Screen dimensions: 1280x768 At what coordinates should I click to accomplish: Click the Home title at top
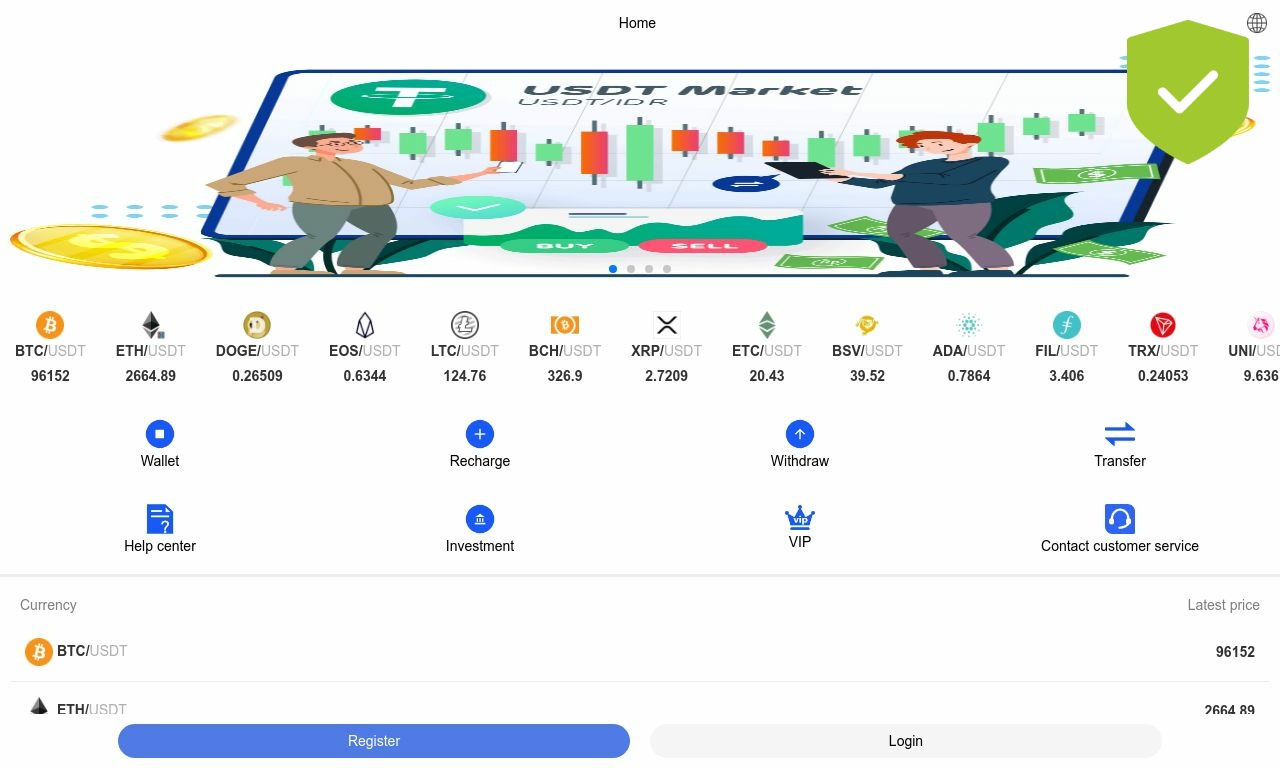[637, 23]
